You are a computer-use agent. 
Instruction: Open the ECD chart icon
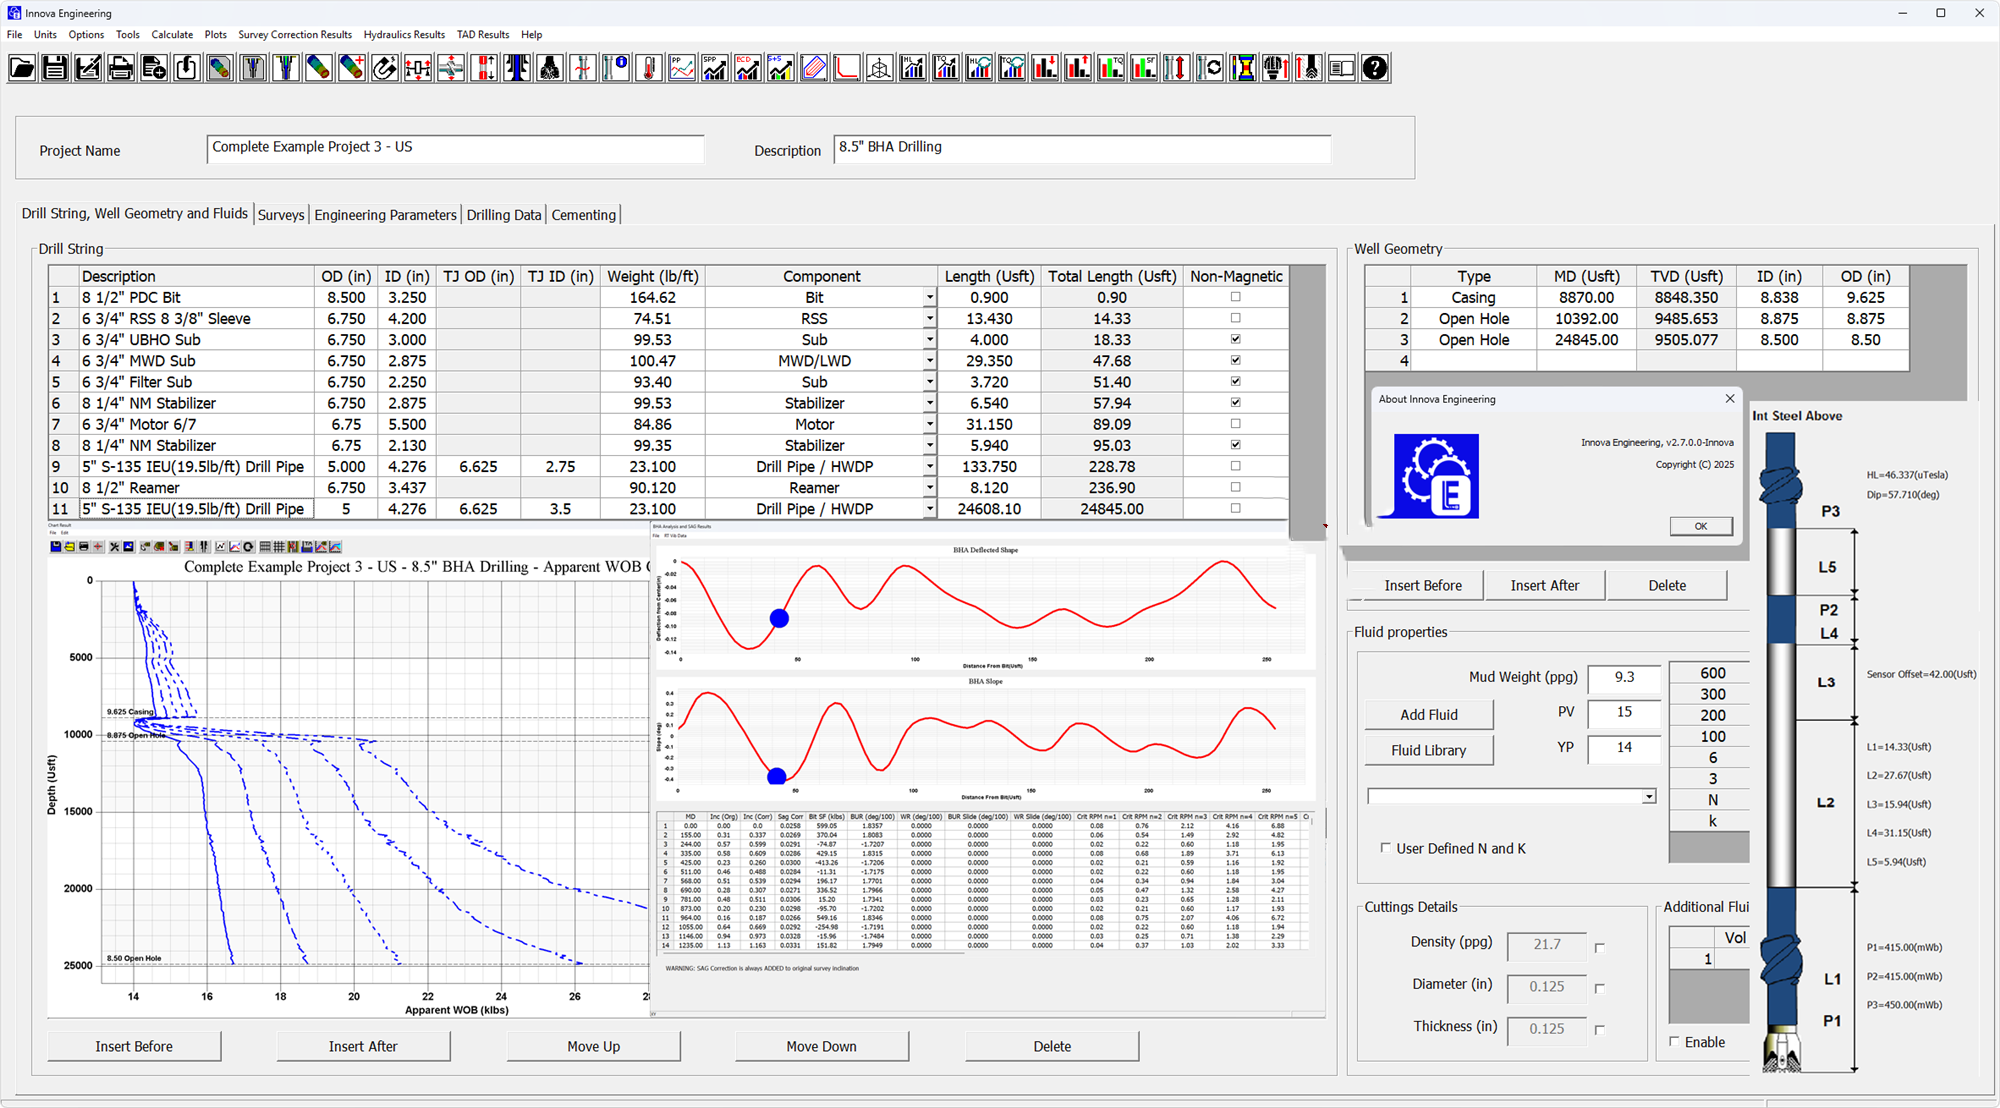point(748,68)
